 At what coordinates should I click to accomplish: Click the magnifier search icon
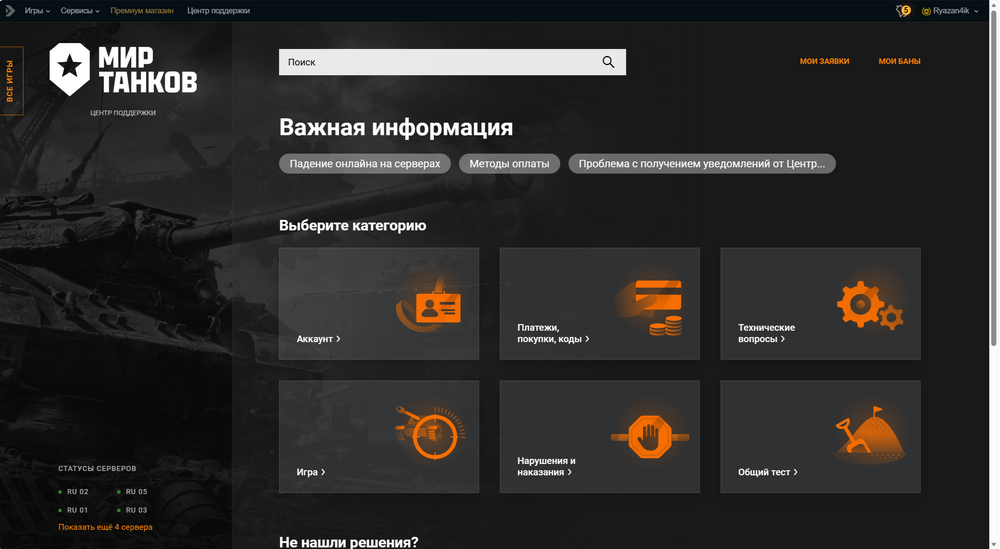(x=608, y=62)
